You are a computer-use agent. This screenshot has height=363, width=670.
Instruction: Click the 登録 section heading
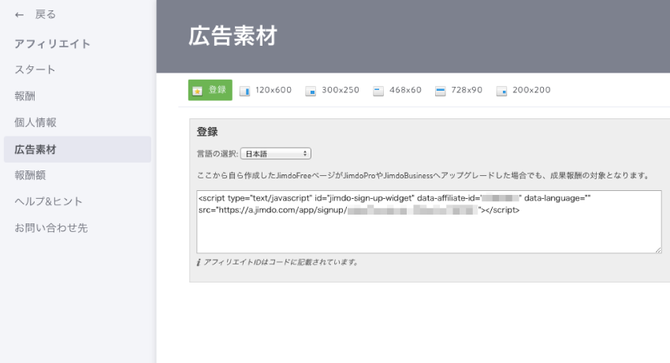[x=207, y=132]
